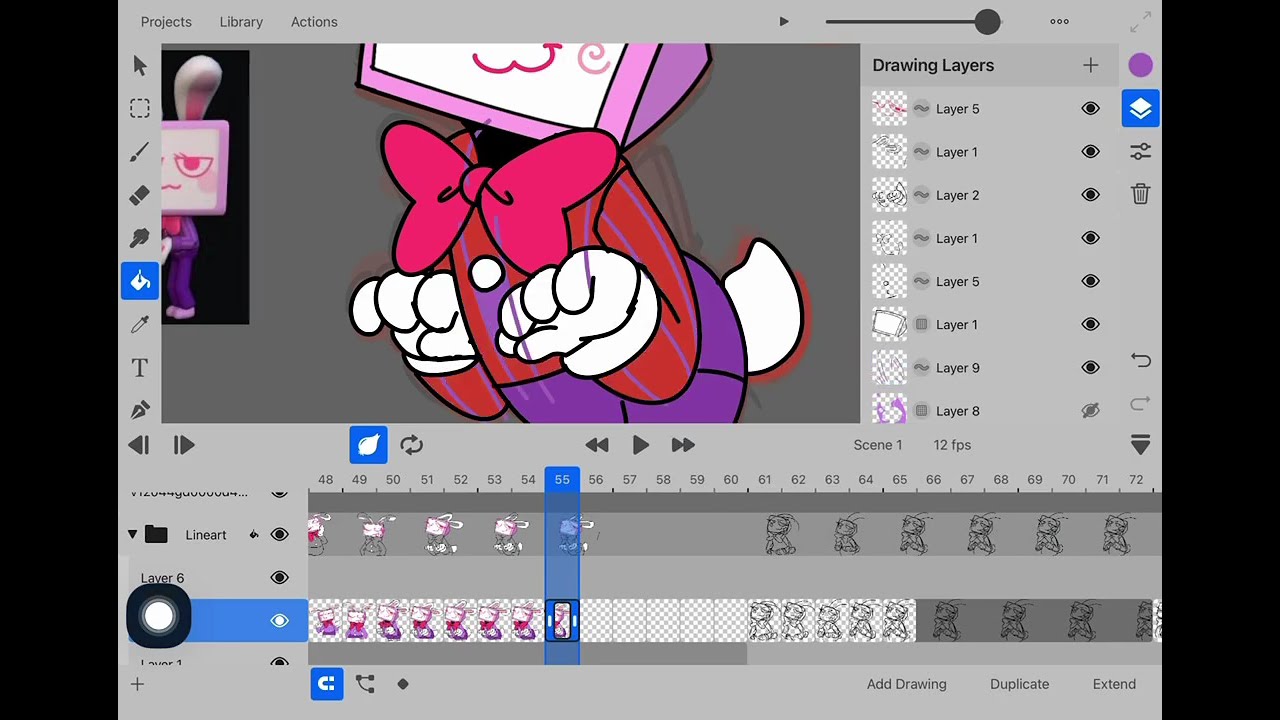This screenshot has height=720, width=1280.
Task: Select the text tool
Action: (139, 368)
